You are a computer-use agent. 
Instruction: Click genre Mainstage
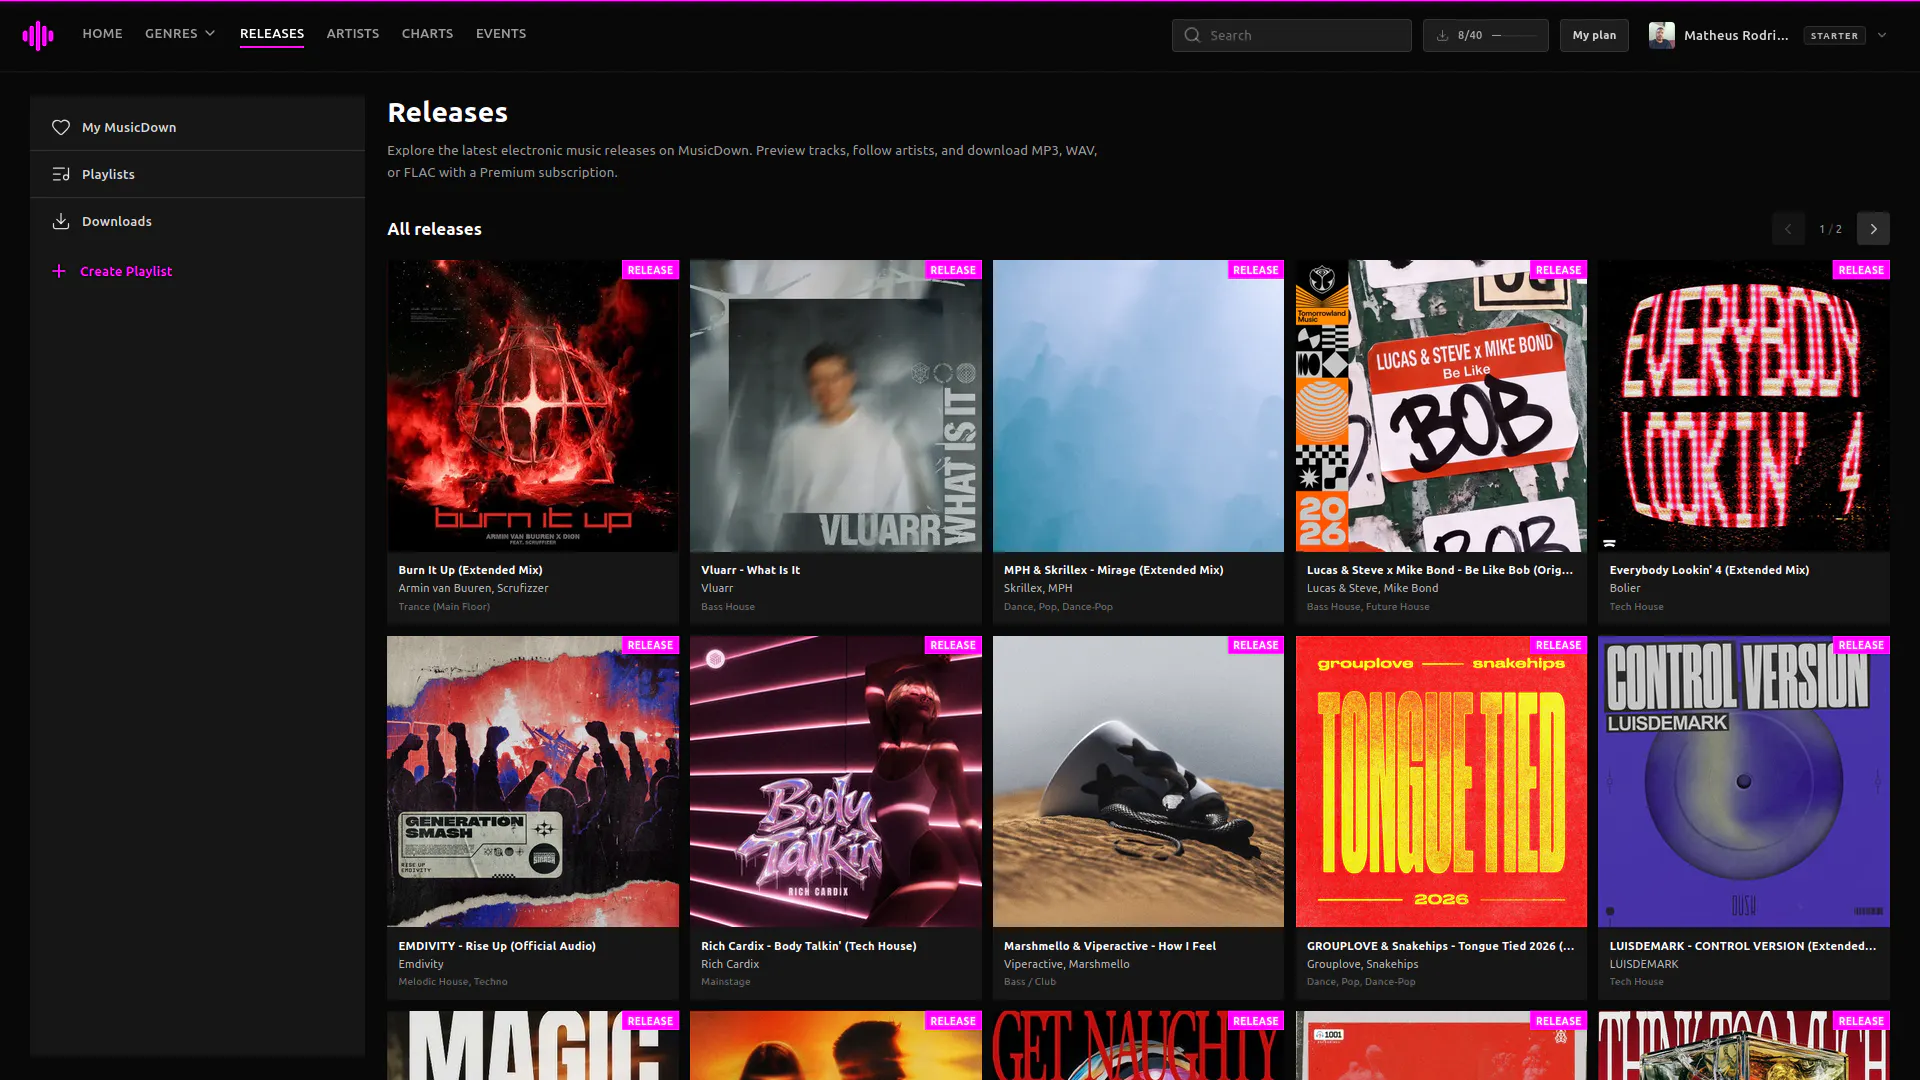point(725,982)
